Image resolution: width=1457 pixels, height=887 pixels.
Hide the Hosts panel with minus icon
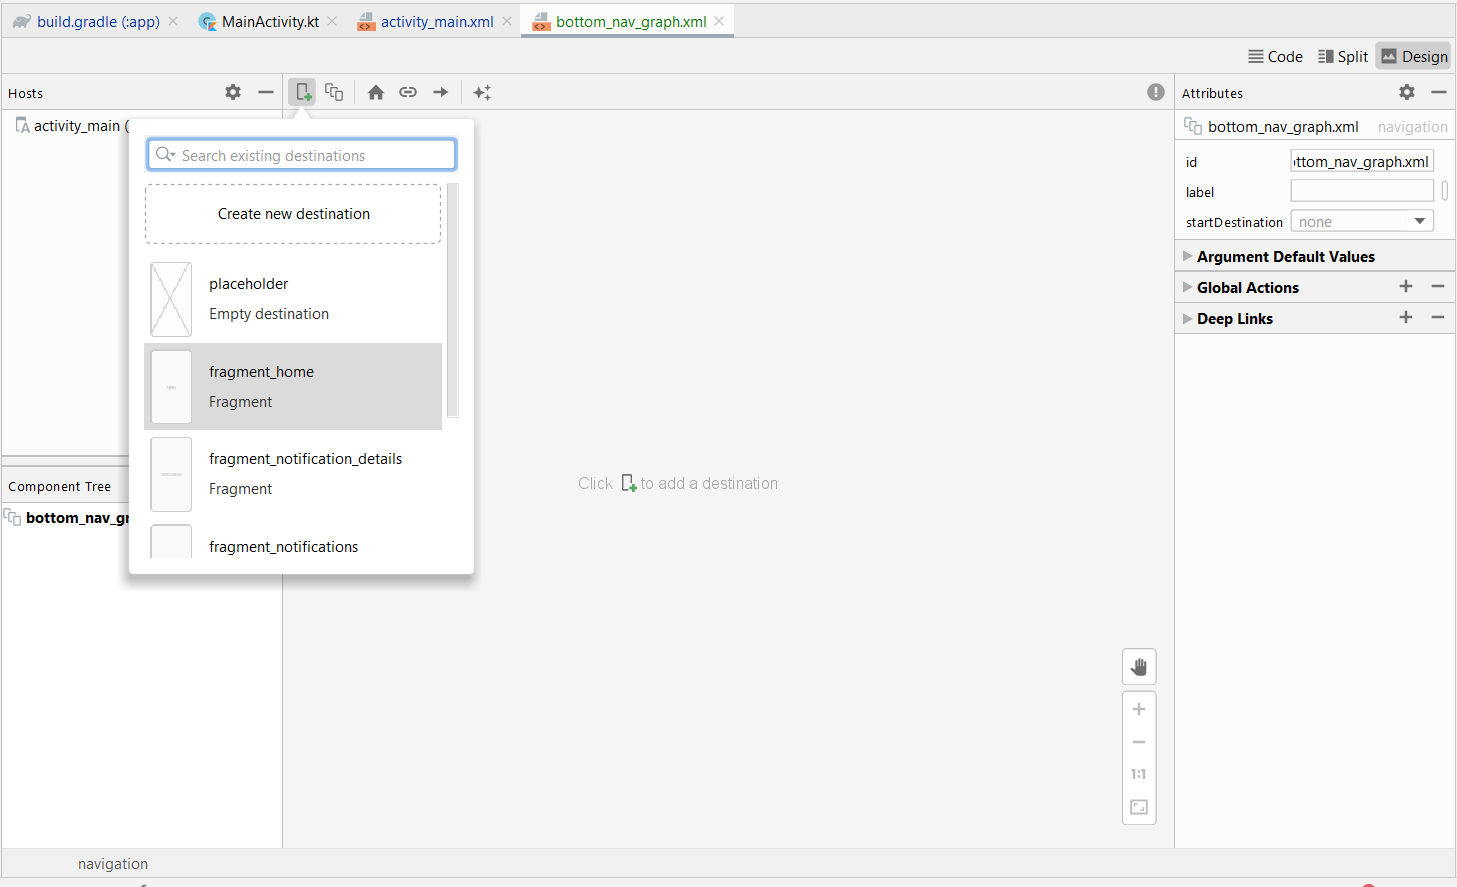(266, 92)
